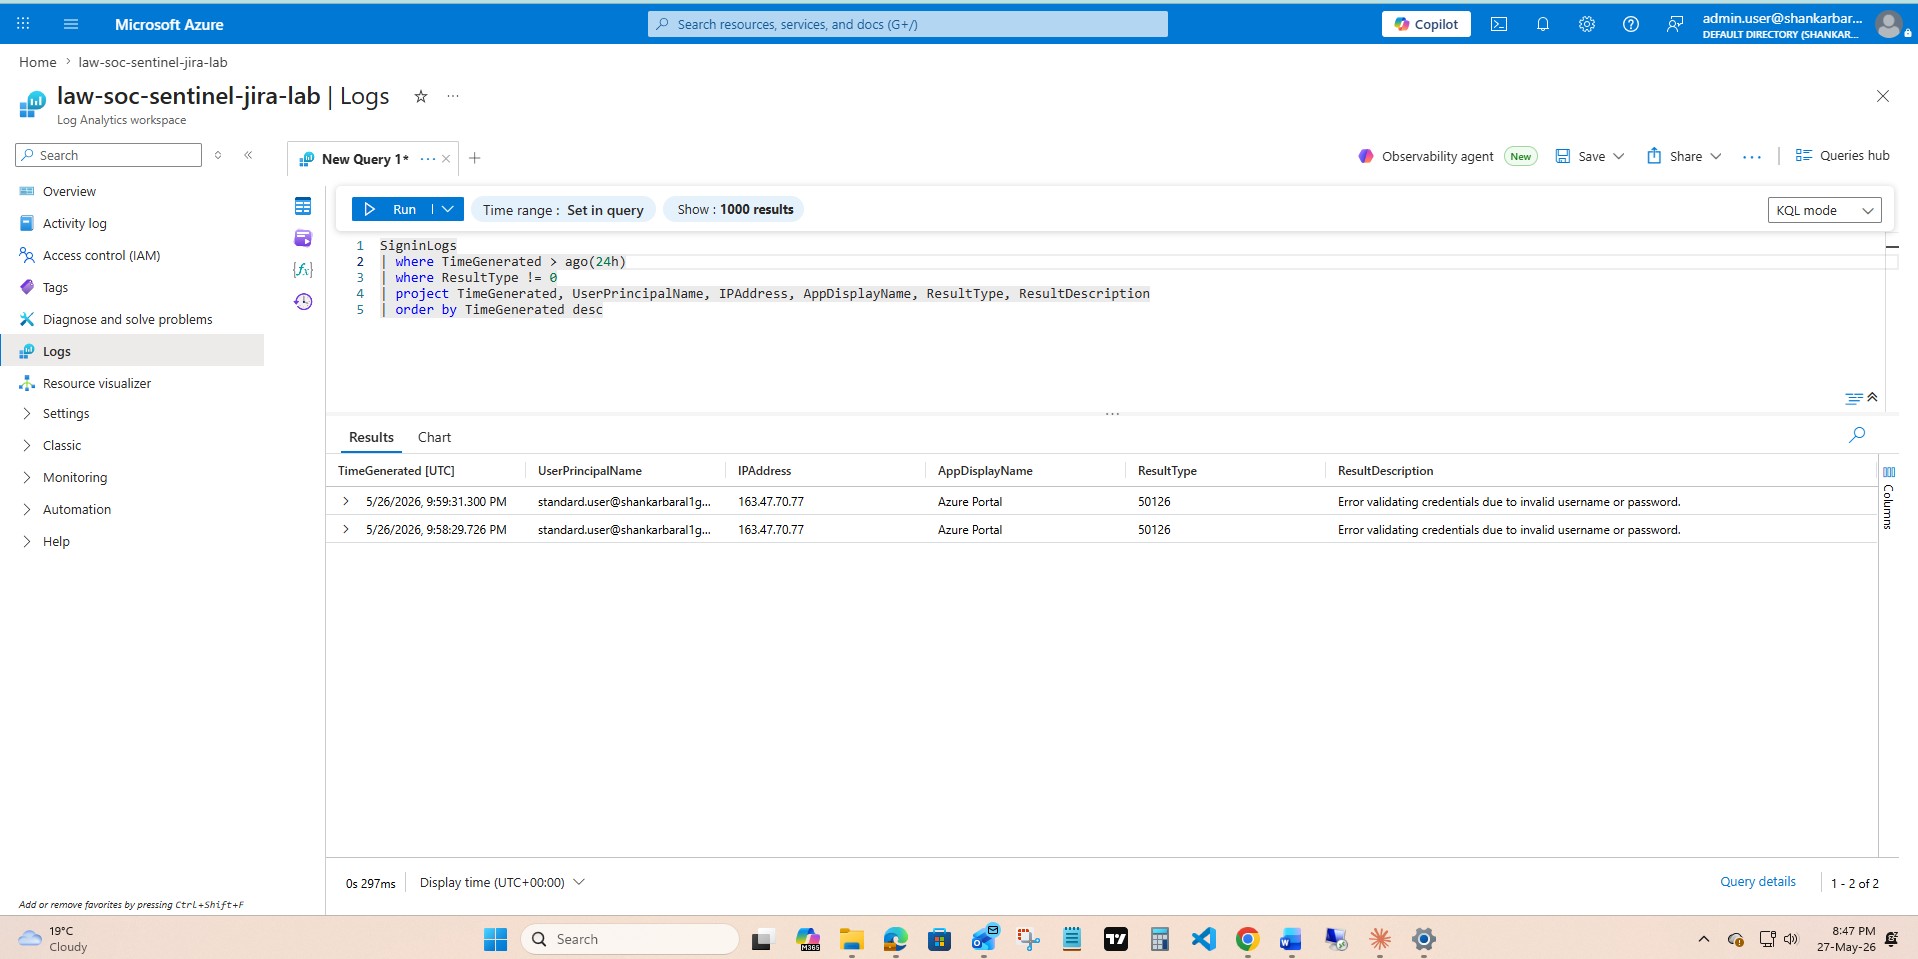
Task: Go to Home breadcrumb
Action: pos(38,62)
